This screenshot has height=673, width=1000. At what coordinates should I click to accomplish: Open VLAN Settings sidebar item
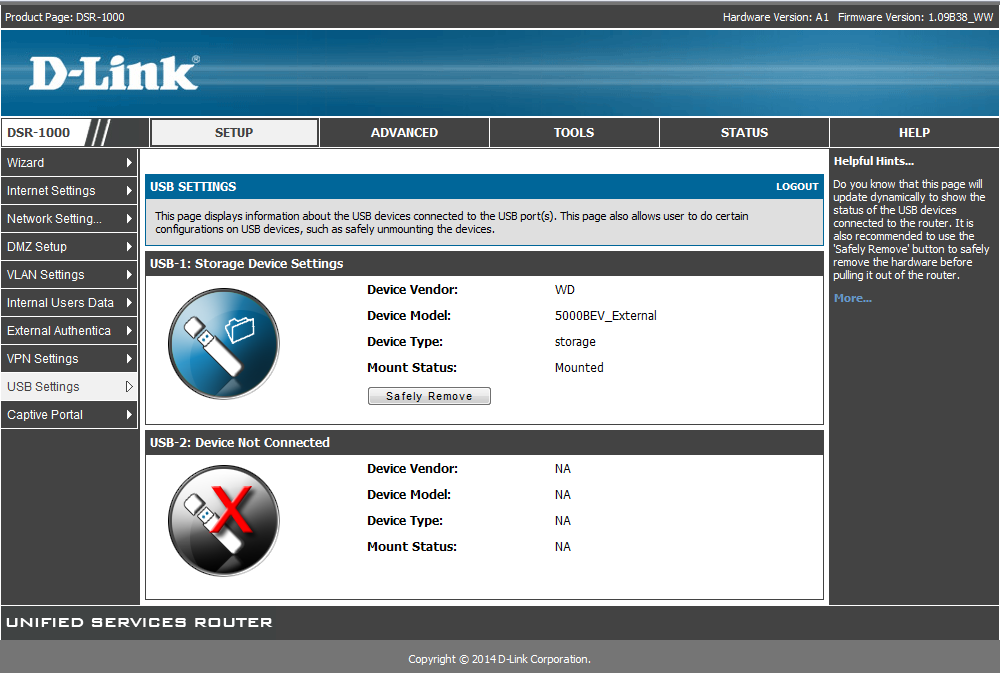[69, 275]
